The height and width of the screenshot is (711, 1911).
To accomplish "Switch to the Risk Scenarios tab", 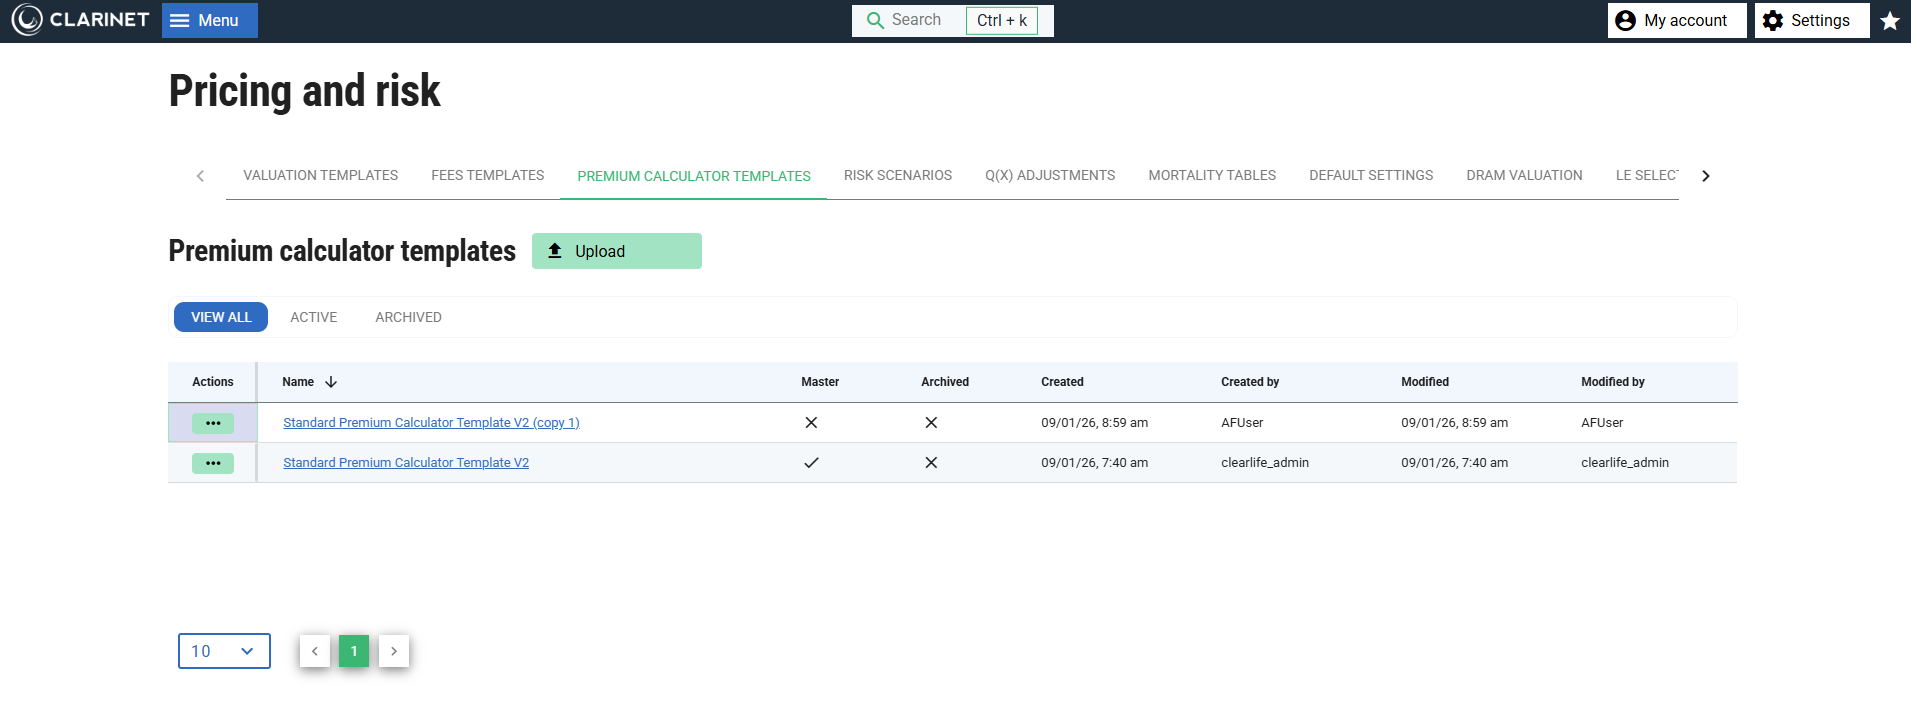I will tap(897, 175).
